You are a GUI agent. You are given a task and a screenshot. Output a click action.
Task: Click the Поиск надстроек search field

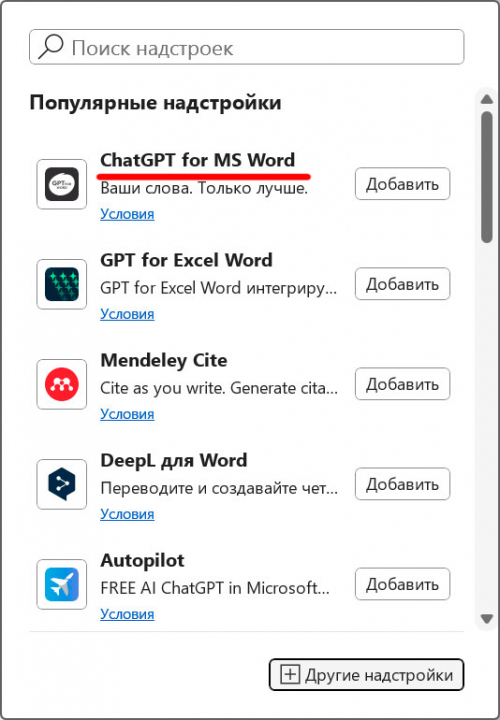[247, 47]
